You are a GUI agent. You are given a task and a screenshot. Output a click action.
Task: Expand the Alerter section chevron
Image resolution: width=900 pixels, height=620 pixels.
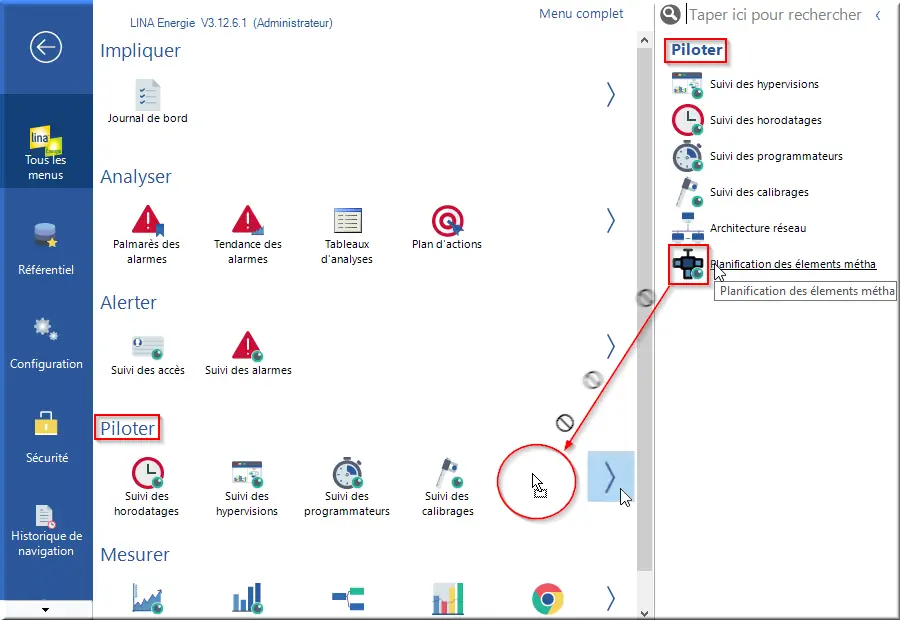[x=611, y=346]
